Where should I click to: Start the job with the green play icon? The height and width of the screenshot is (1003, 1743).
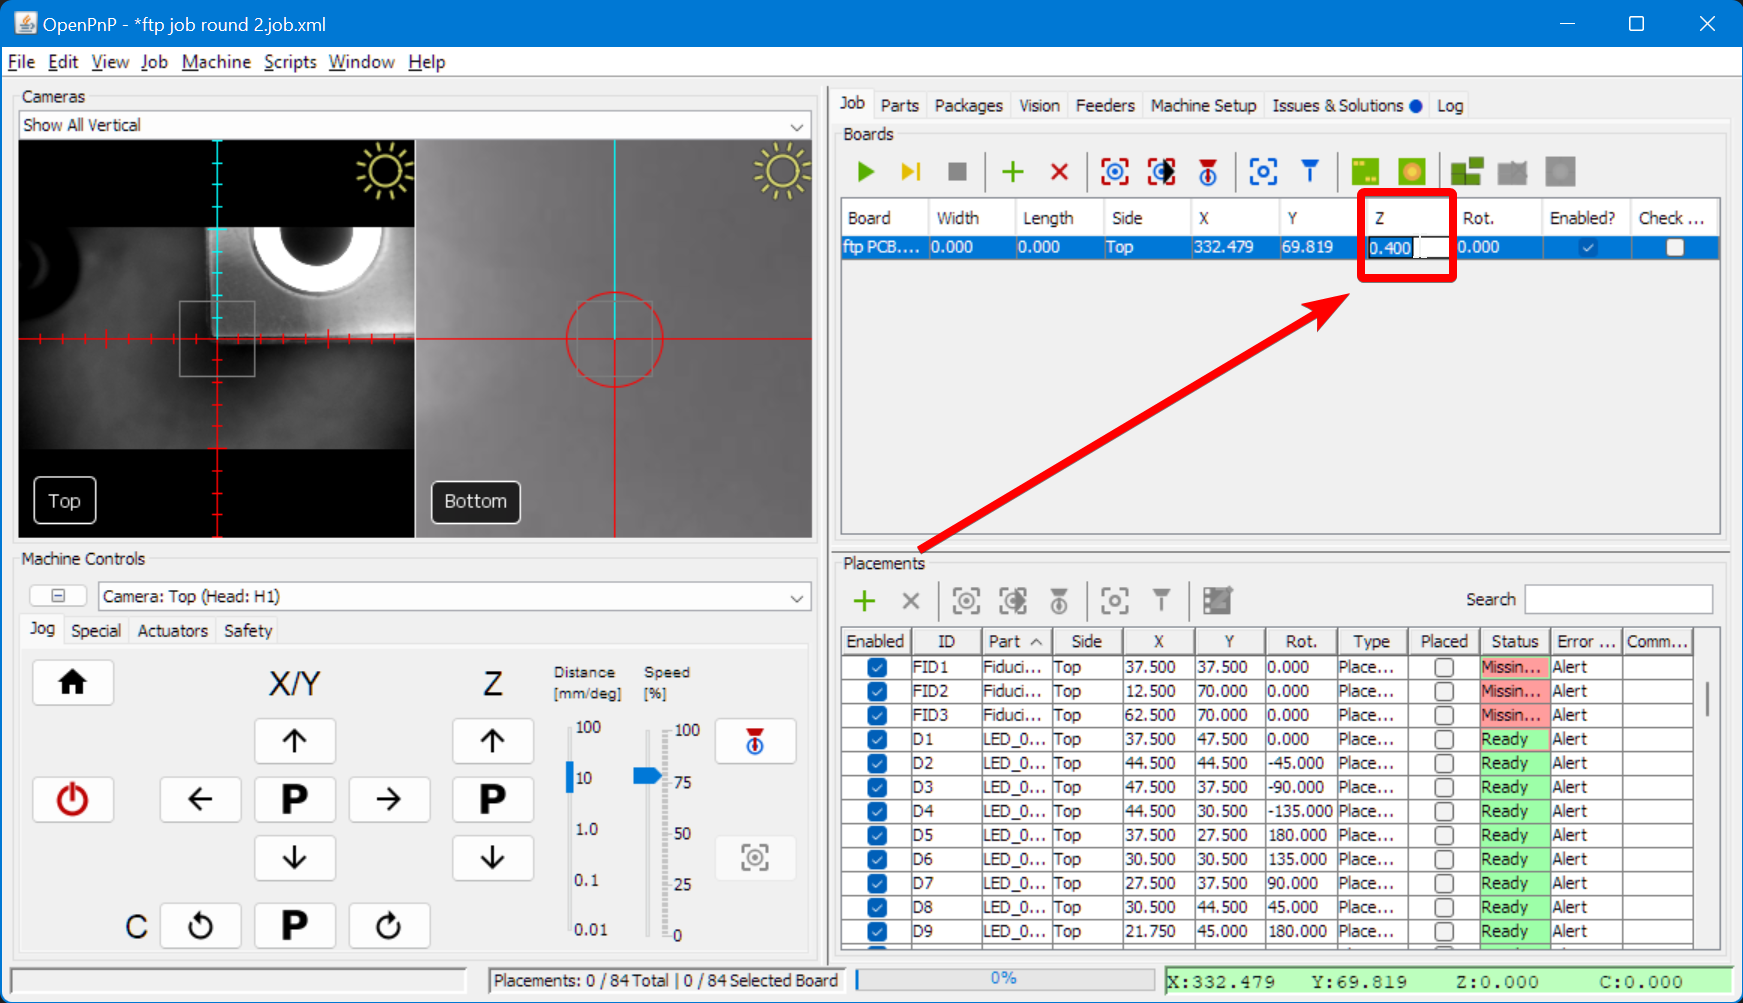pos(865,172)
